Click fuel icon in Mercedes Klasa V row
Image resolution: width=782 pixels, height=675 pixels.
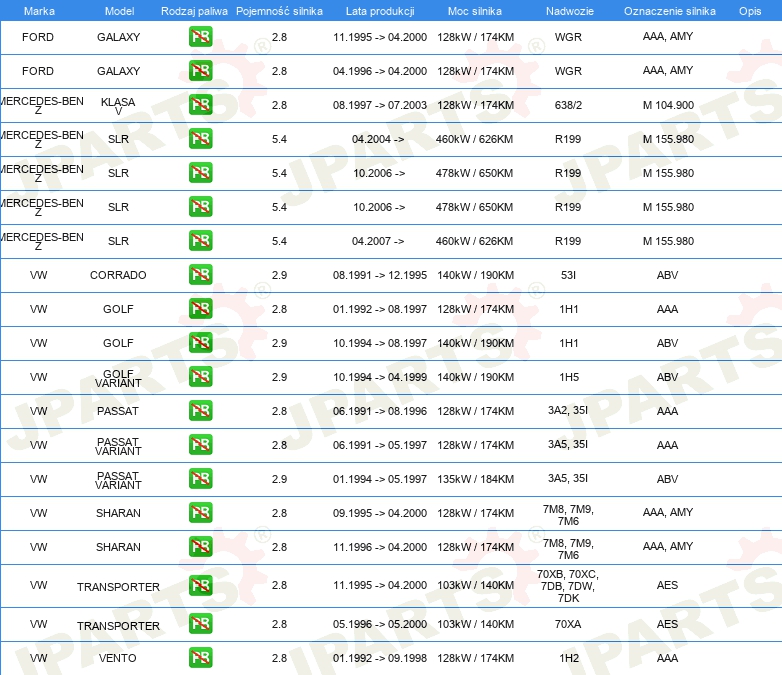(x=200, y=105)
